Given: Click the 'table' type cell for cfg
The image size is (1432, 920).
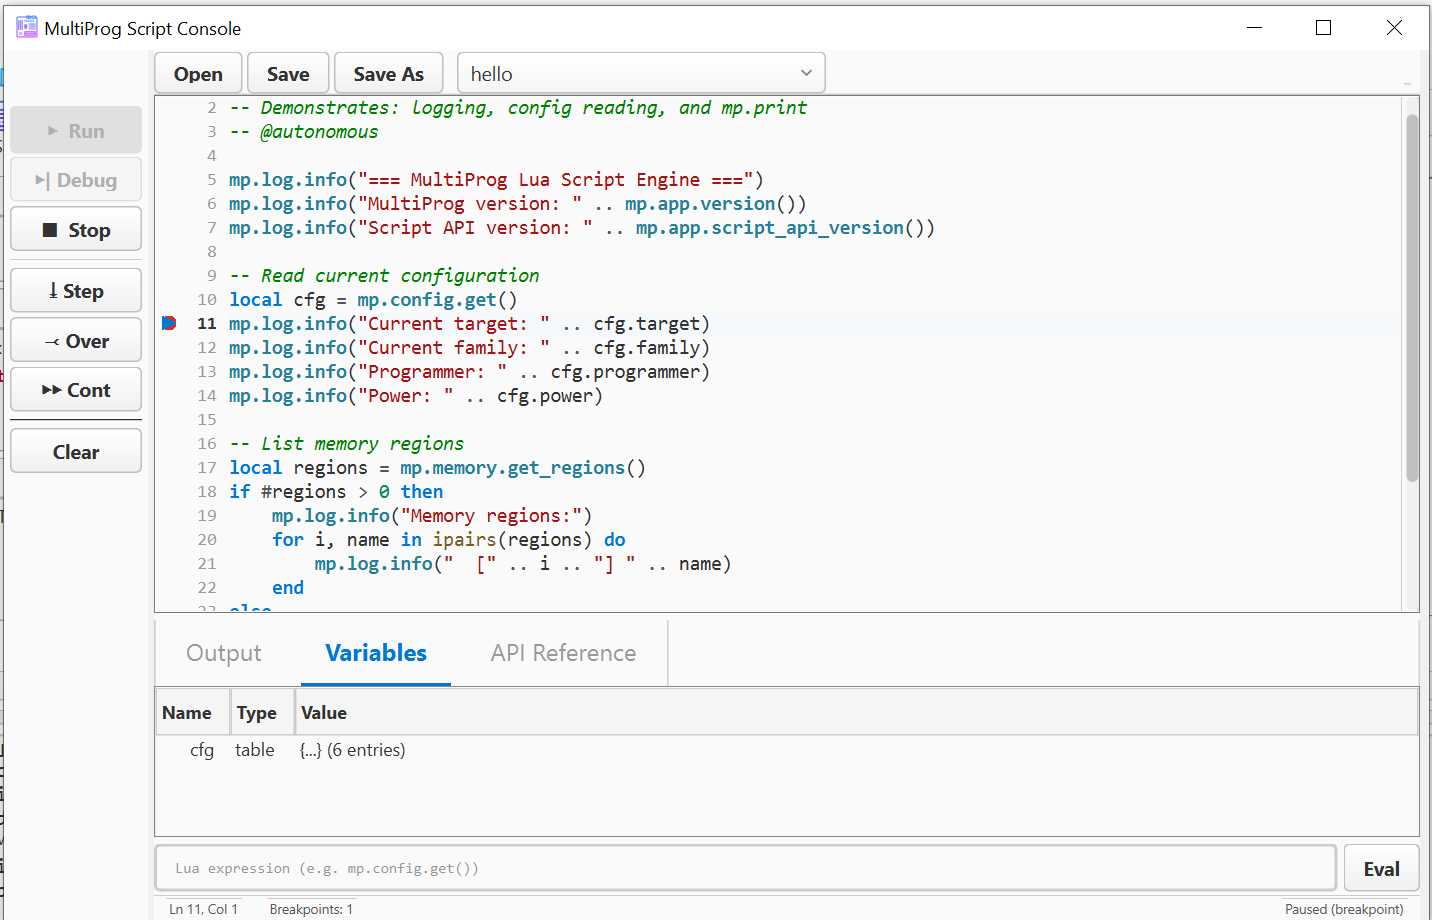Looking at the screenshot, I should pyautogui.click(x=255, y=750).
